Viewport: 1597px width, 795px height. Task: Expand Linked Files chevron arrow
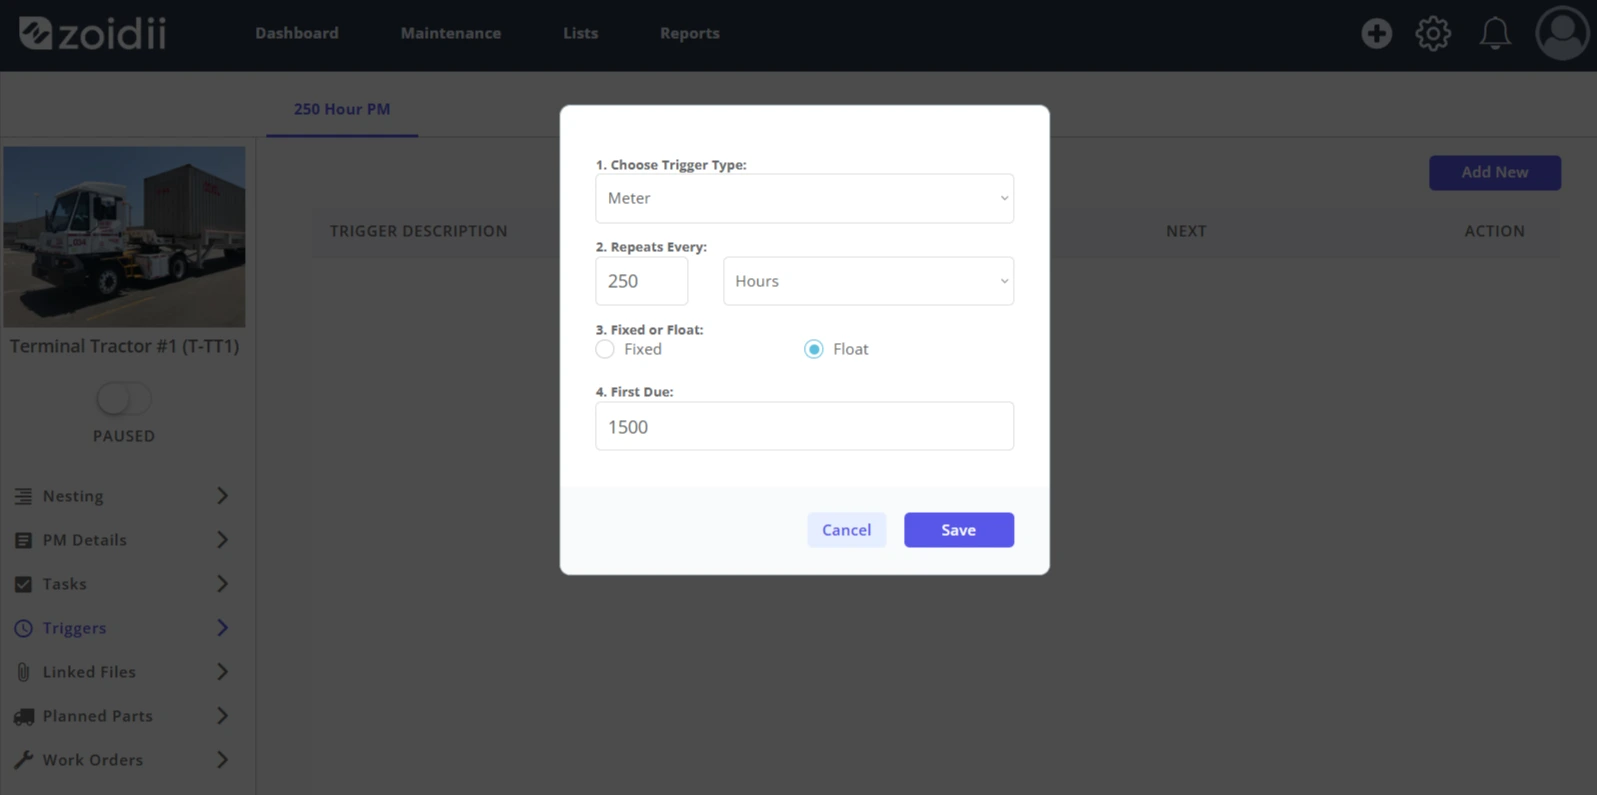(222, 672)
